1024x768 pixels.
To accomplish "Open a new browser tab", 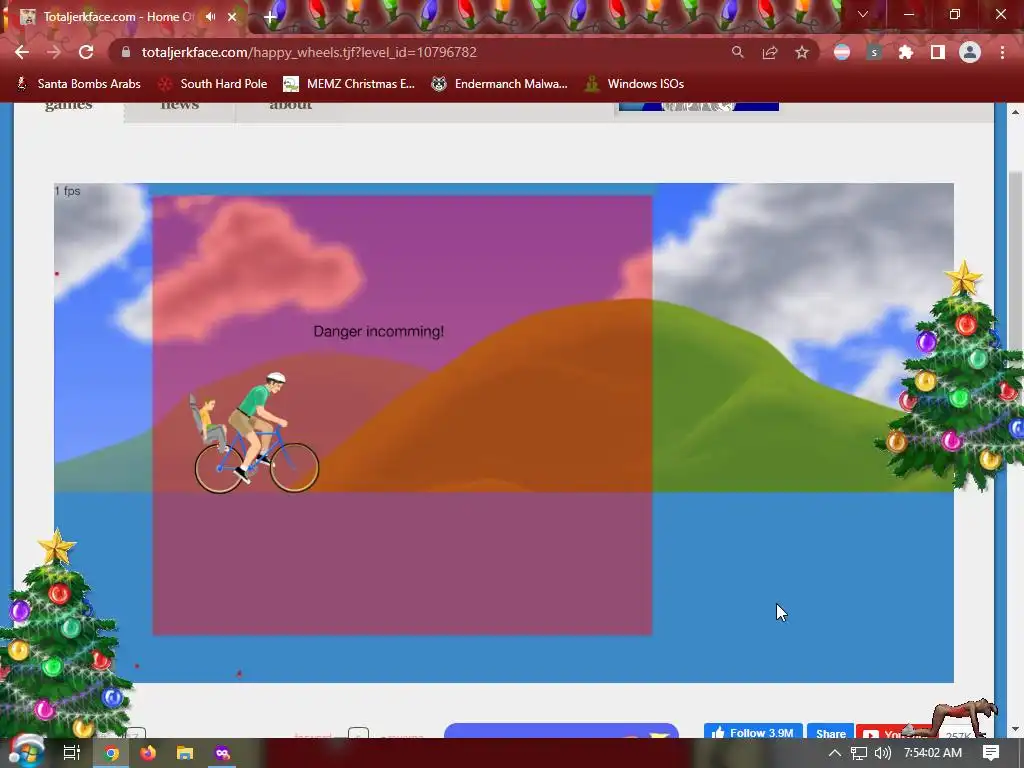I will click(x=270, y=17).
